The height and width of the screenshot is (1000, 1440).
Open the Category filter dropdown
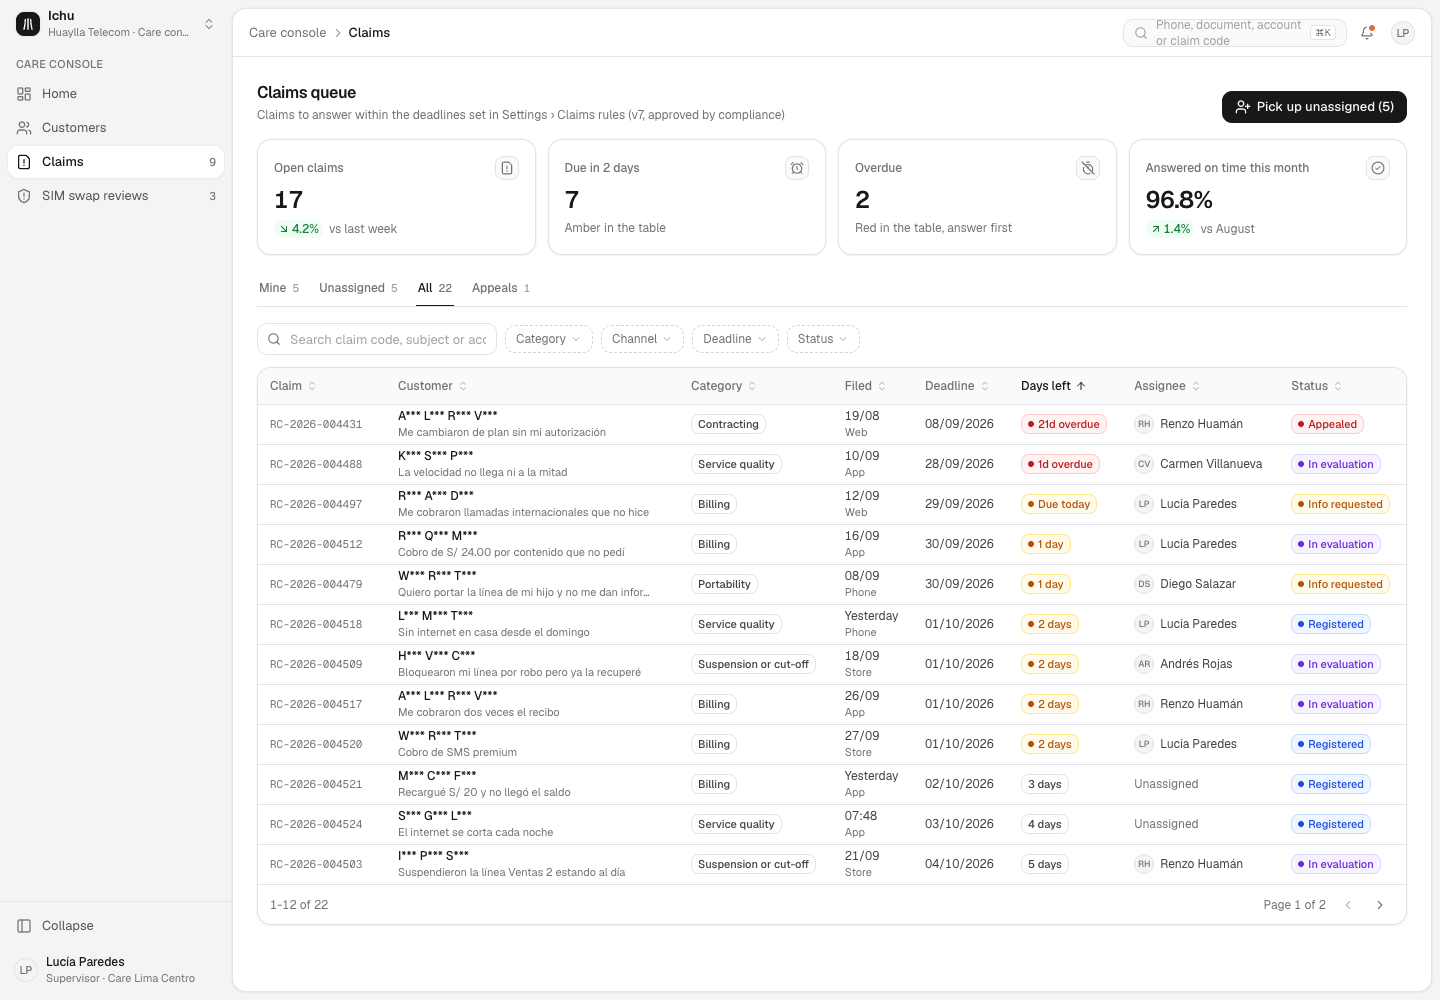point(549,339)
